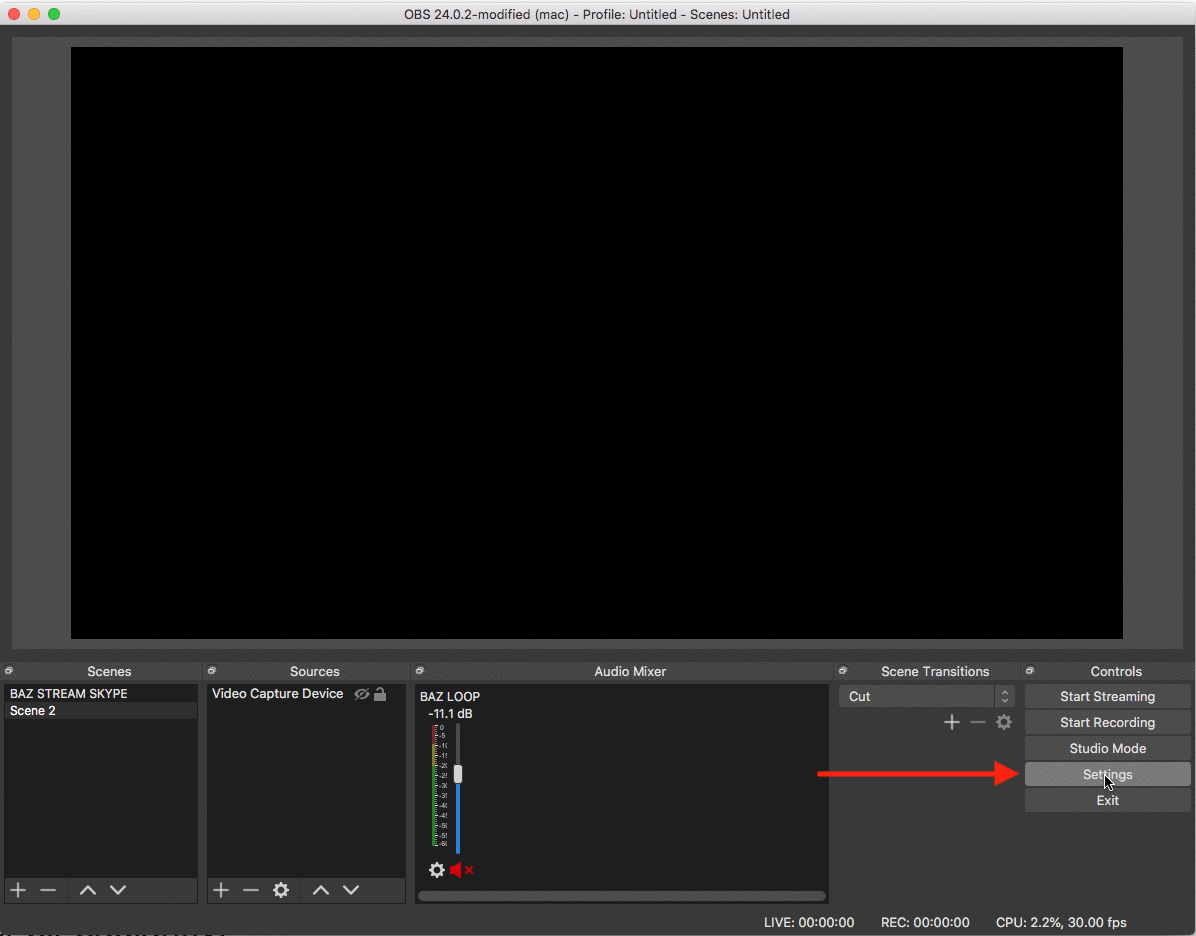The width and height of the screenshot is (1196, 936).
Task: Open Settings from Controls
Action: (x=1108, y=774)
